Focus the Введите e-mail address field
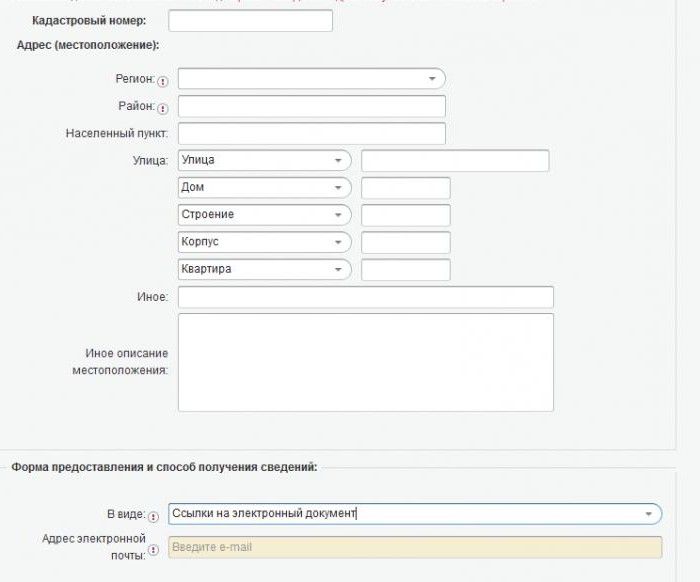This screenshot has height=582, width=700. 415,547
